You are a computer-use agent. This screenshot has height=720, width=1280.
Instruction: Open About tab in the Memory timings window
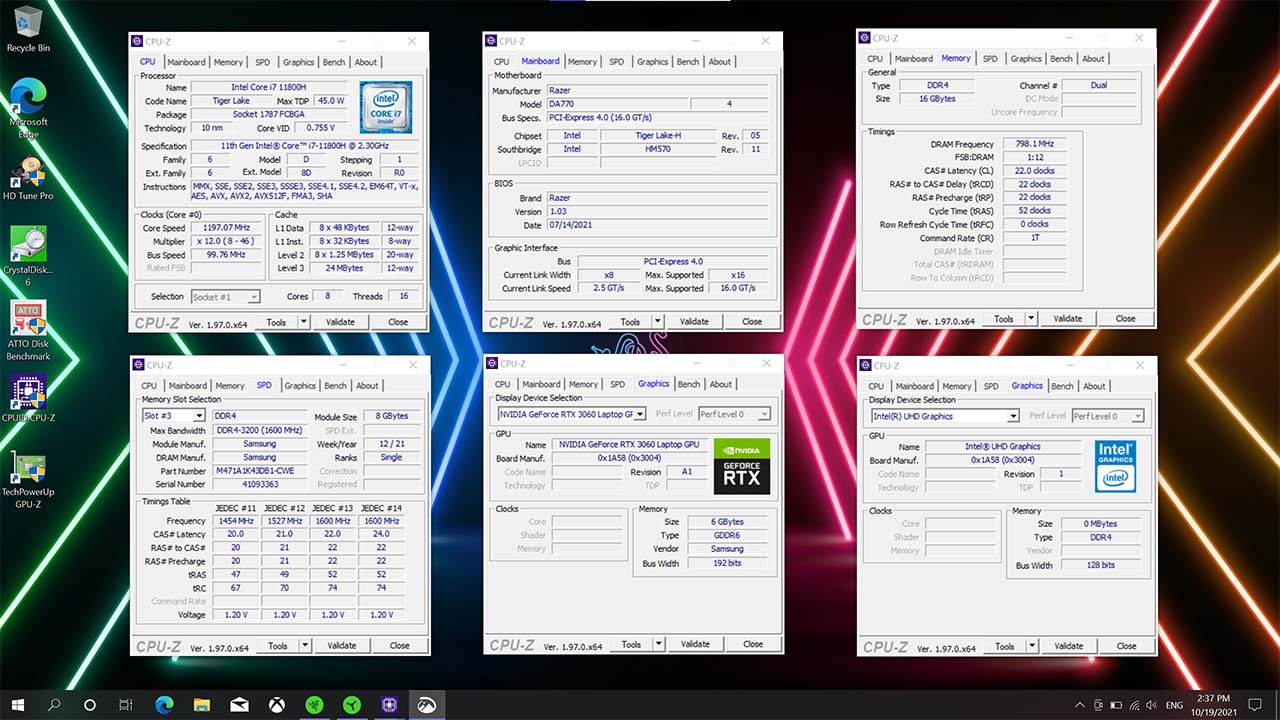[x=1093, y=59]
